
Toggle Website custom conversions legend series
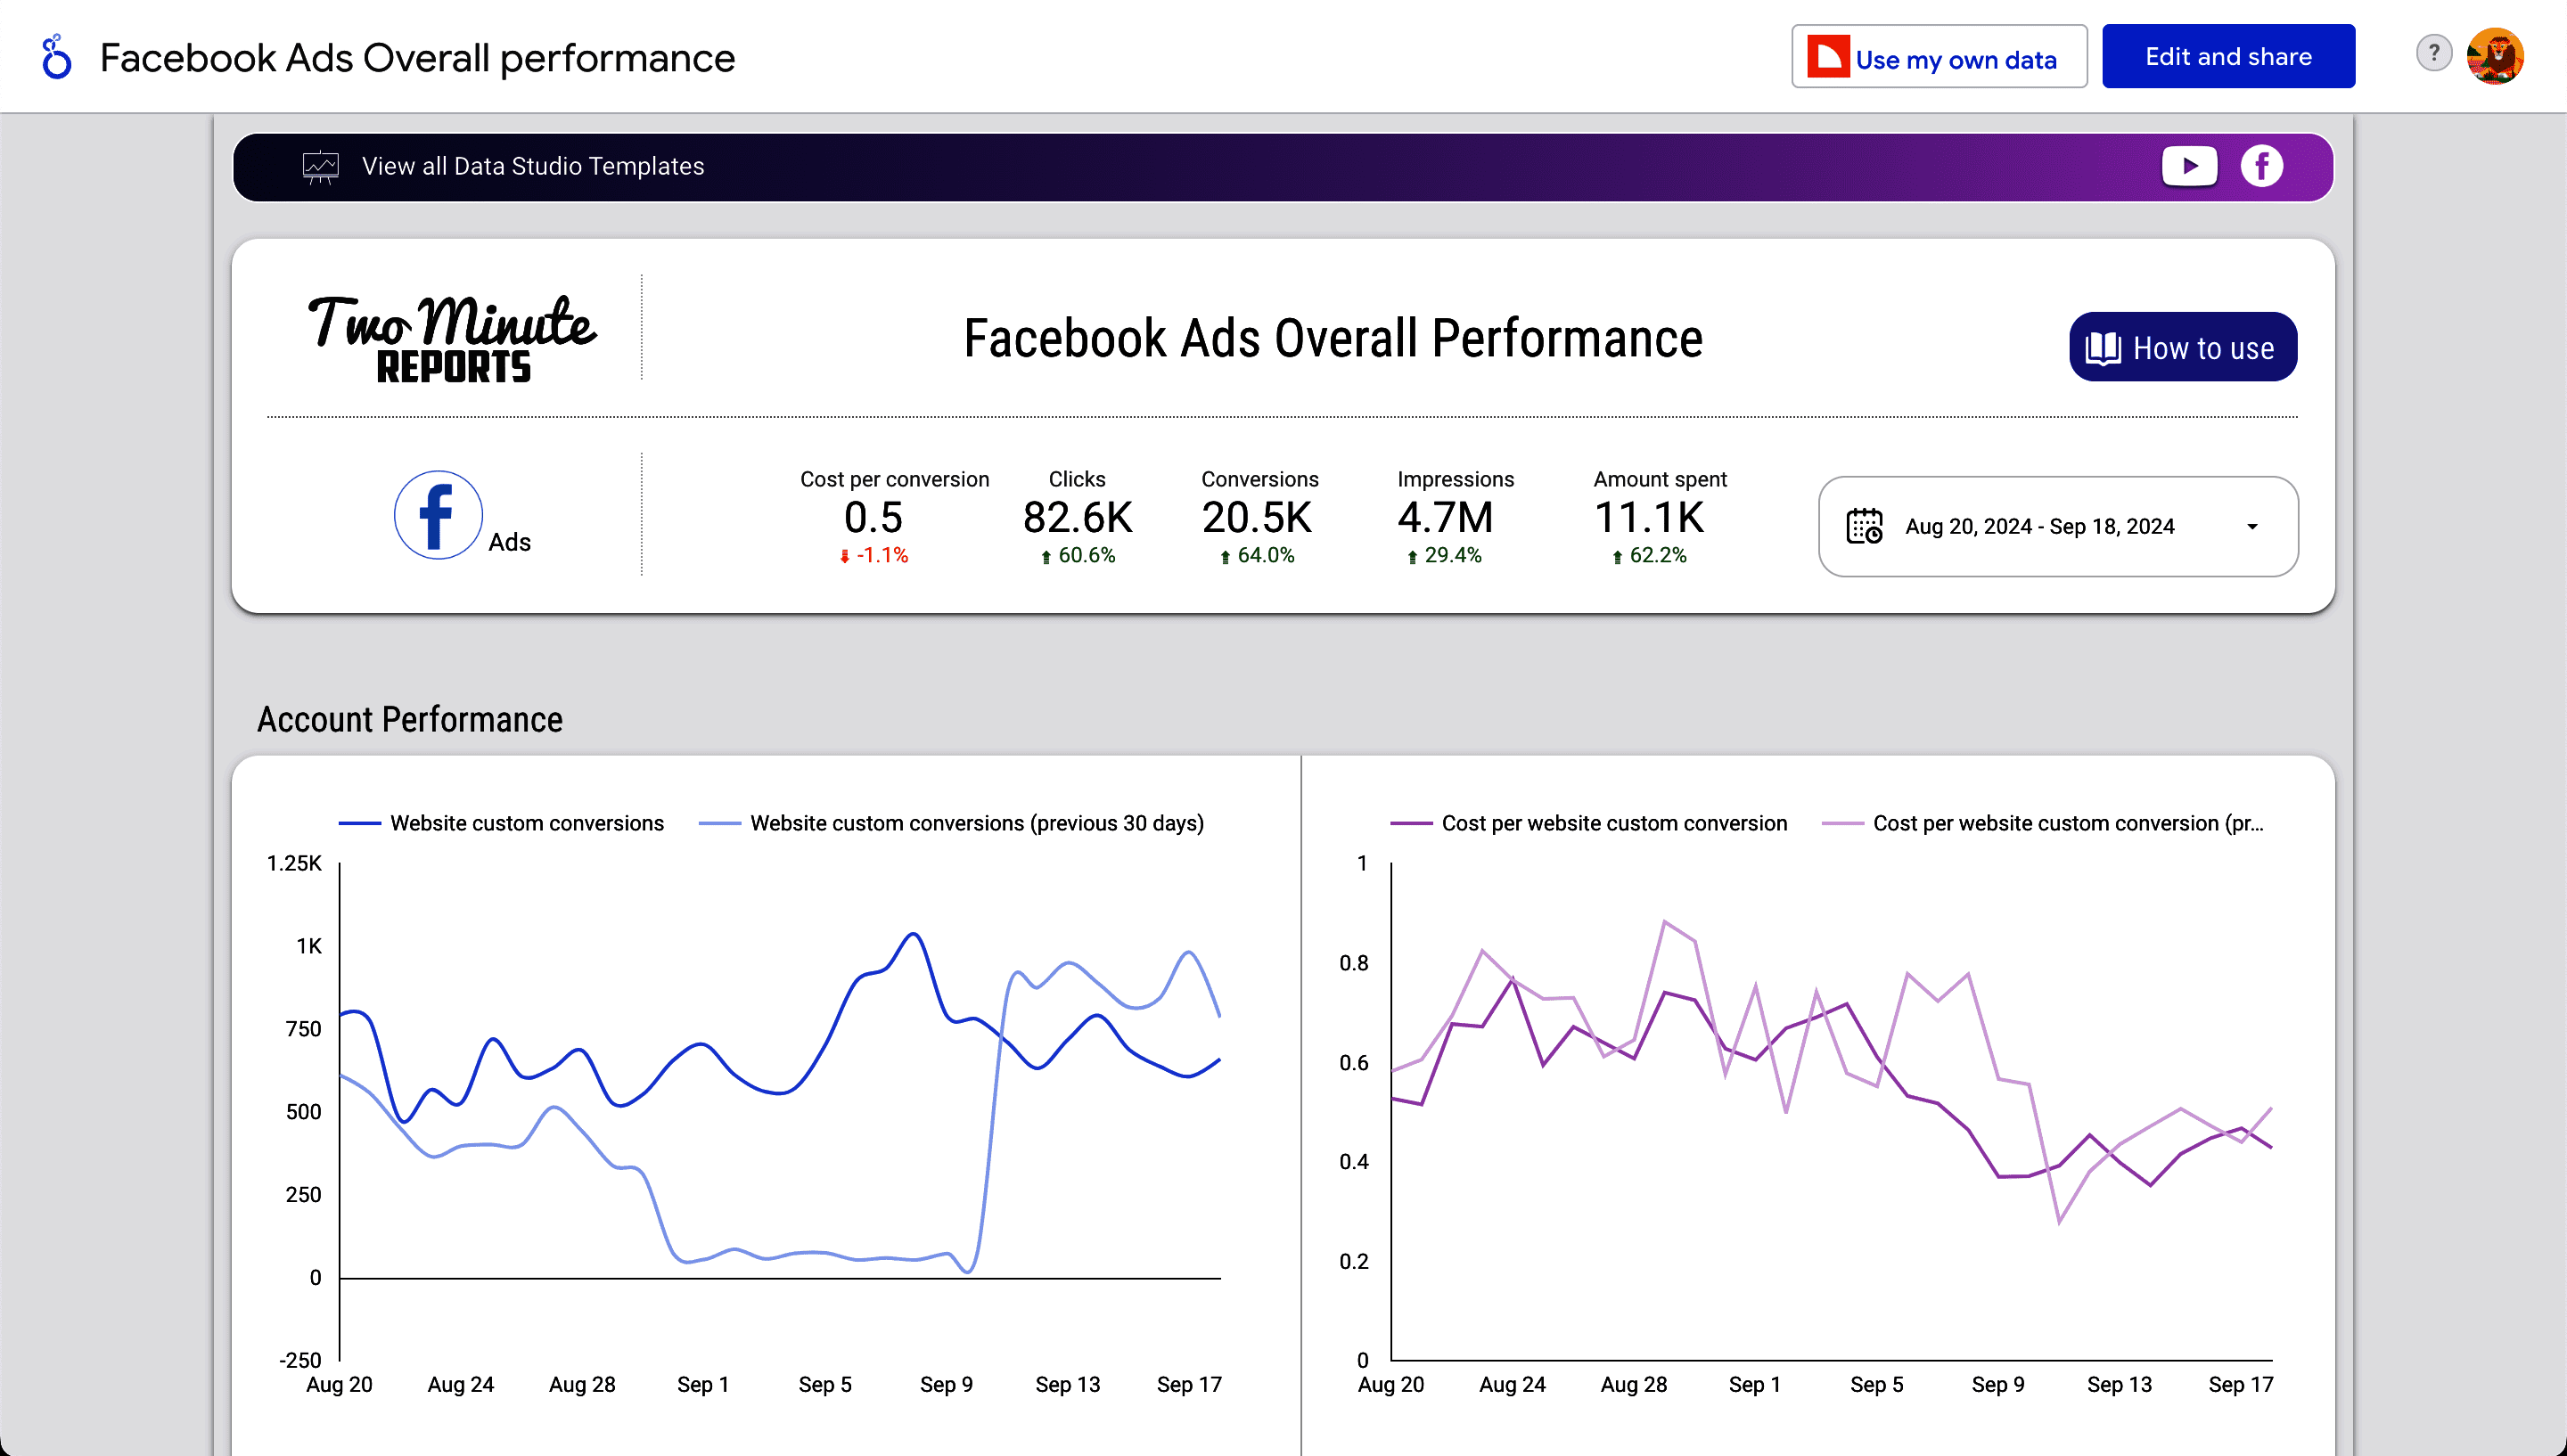coord(526,823)
